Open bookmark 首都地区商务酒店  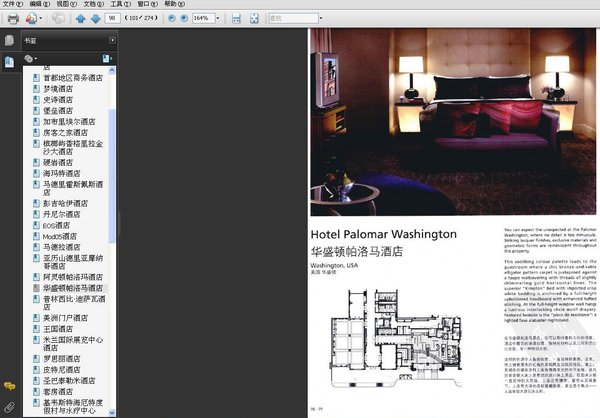(73, 78)
